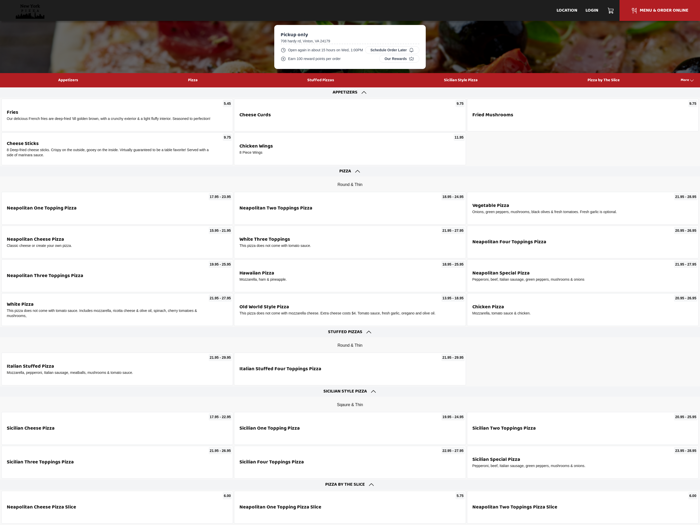Pick Neapolitan Three Toppings Pizza
Viewport: 700px width, 525px height.
click(x=117, y=276)
